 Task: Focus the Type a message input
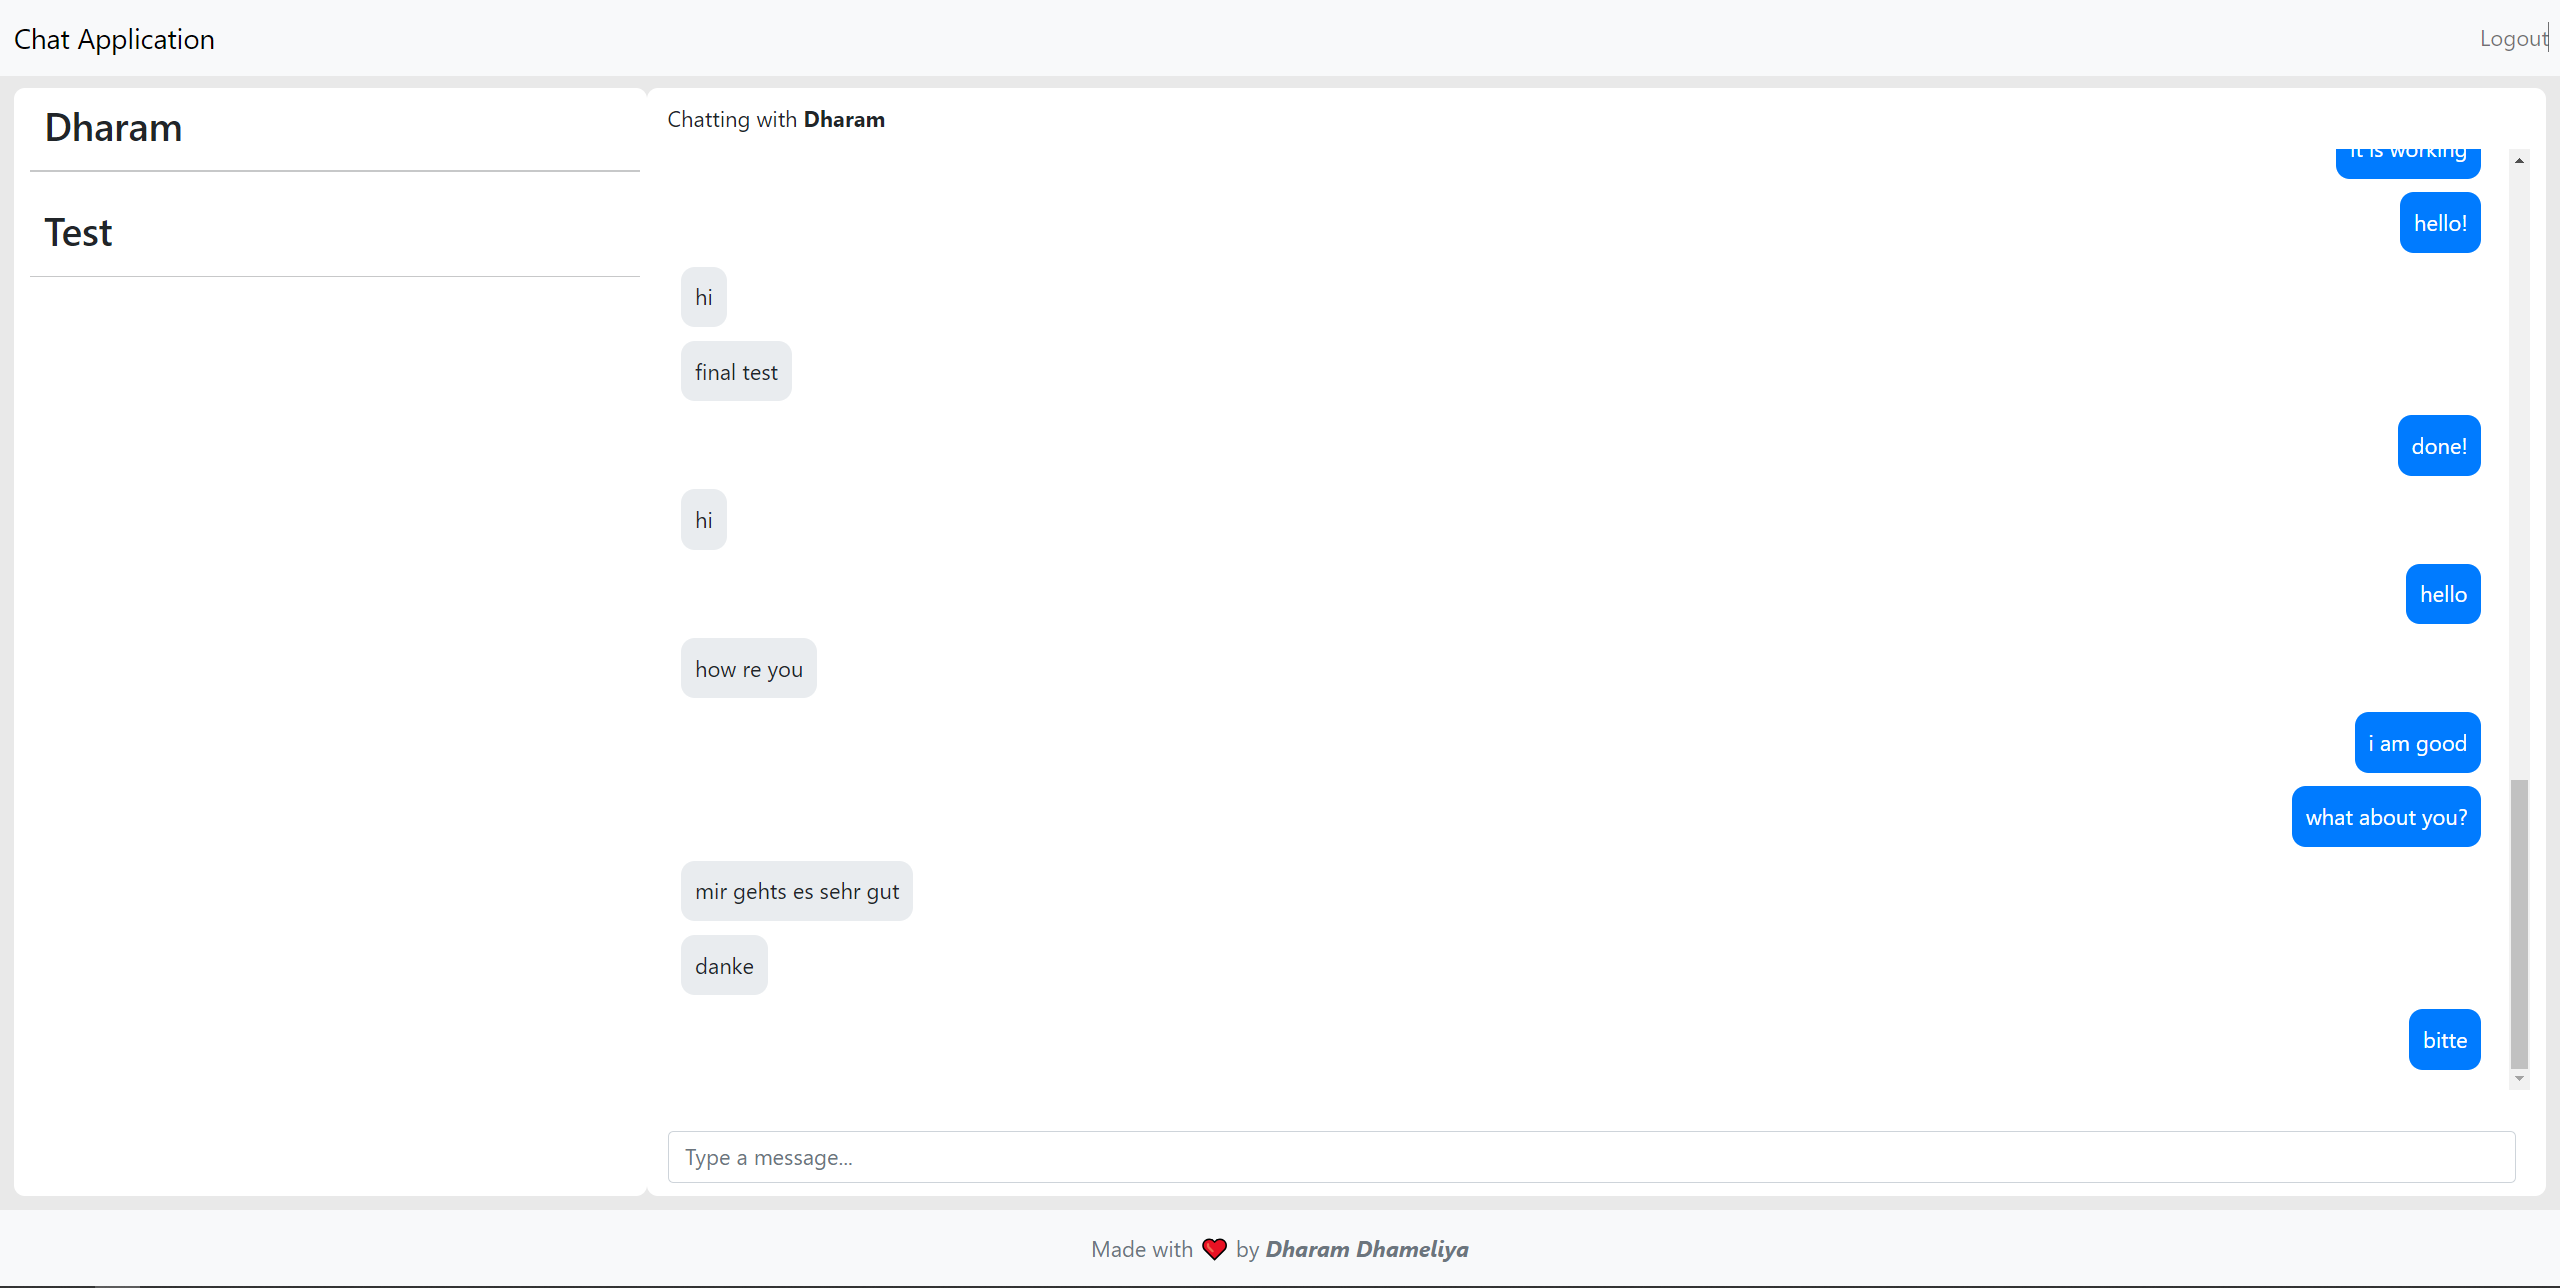(1590, 1157)
